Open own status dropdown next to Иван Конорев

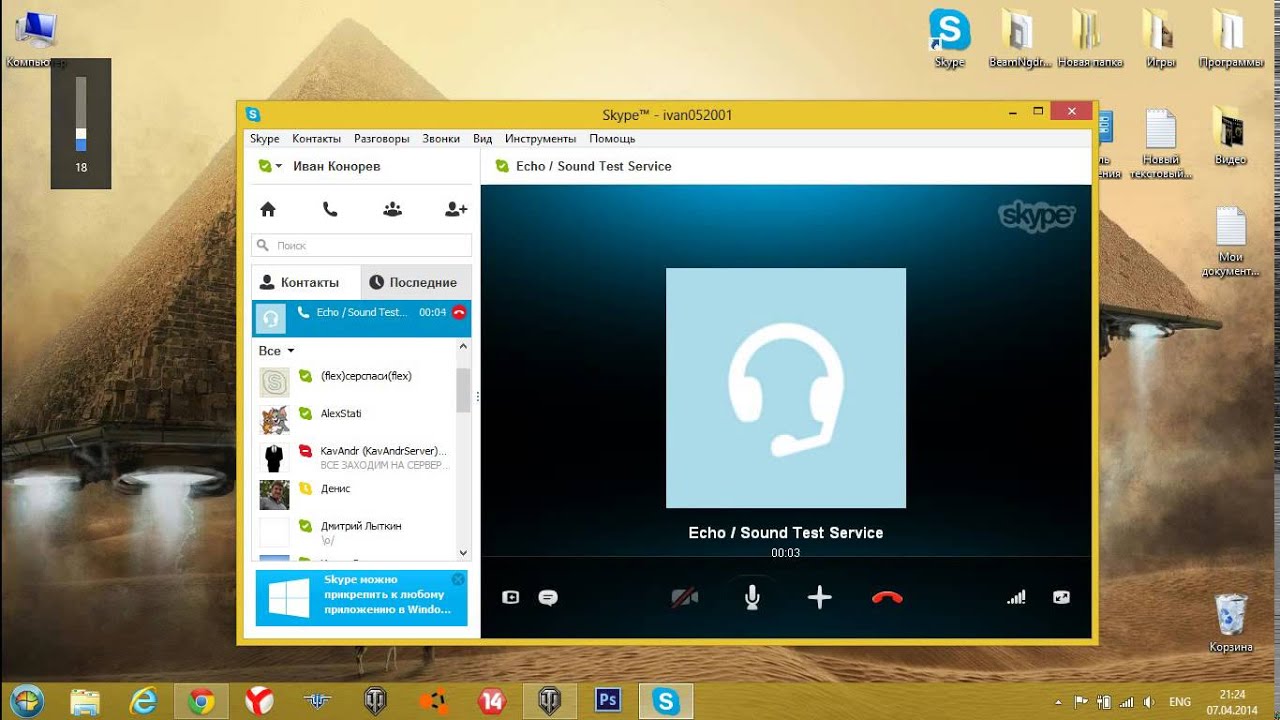pos(270,166)
